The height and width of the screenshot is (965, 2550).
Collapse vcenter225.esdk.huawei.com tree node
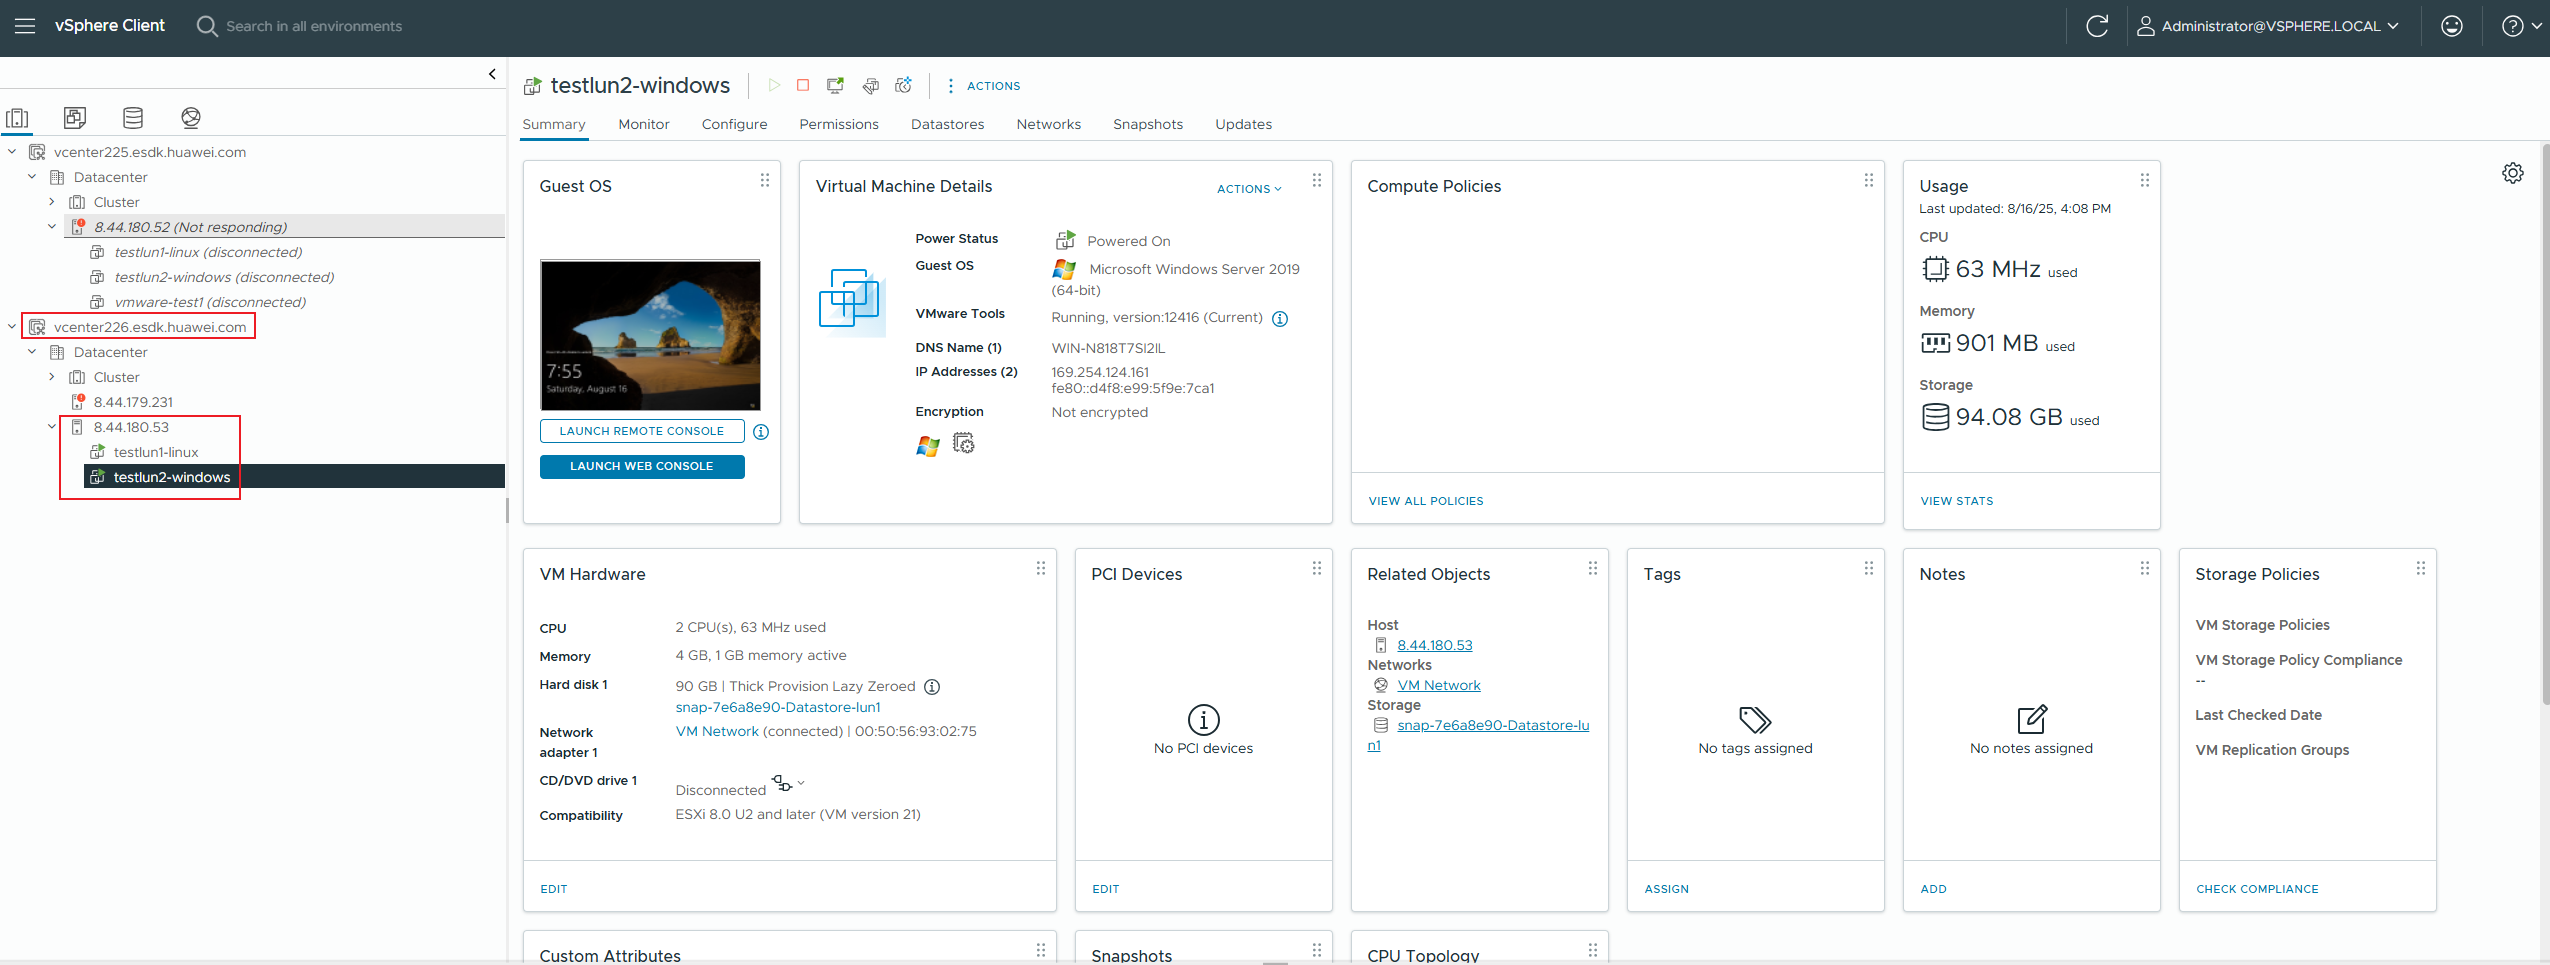click(x=12, y=152)
